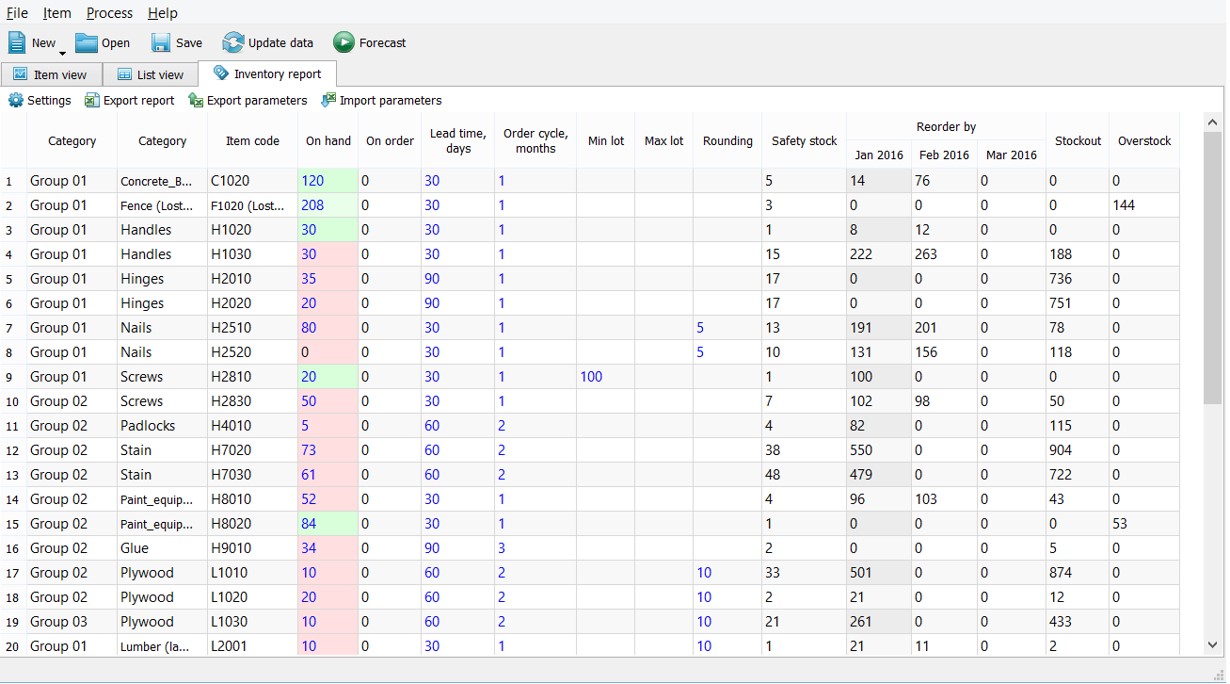The width and height of the screenshot is (1230, 684).
Task: Click the Export parameters icon
Action: point(196,101)
